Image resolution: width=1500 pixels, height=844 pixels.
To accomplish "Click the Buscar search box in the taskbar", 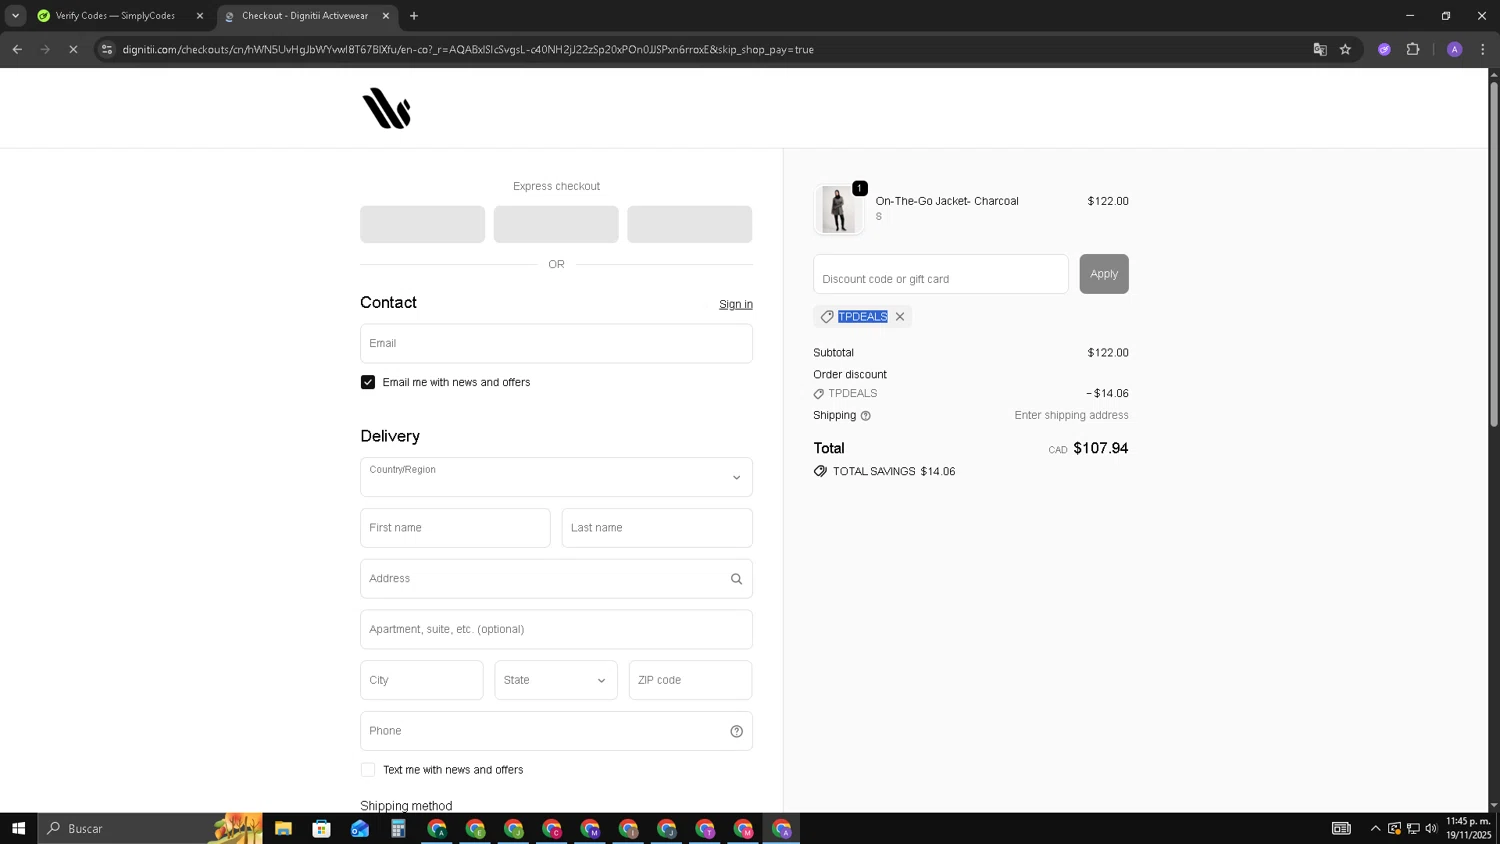I will coord(150,828).
